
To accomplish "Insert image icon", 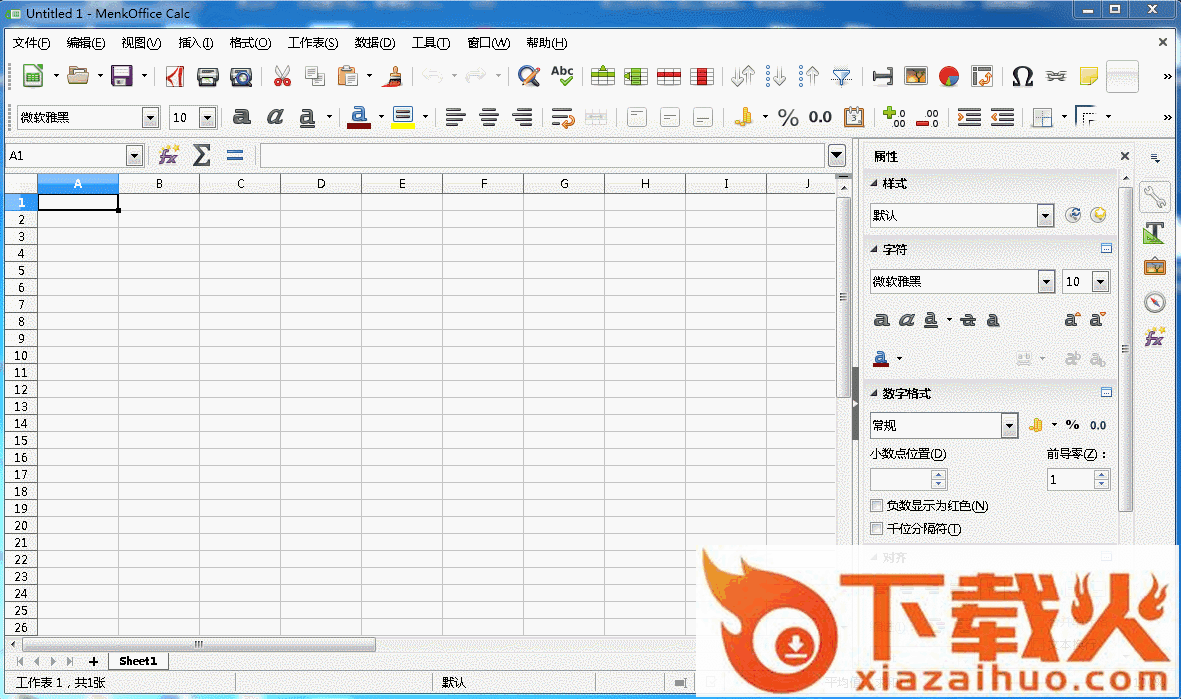I will (916, 75).
